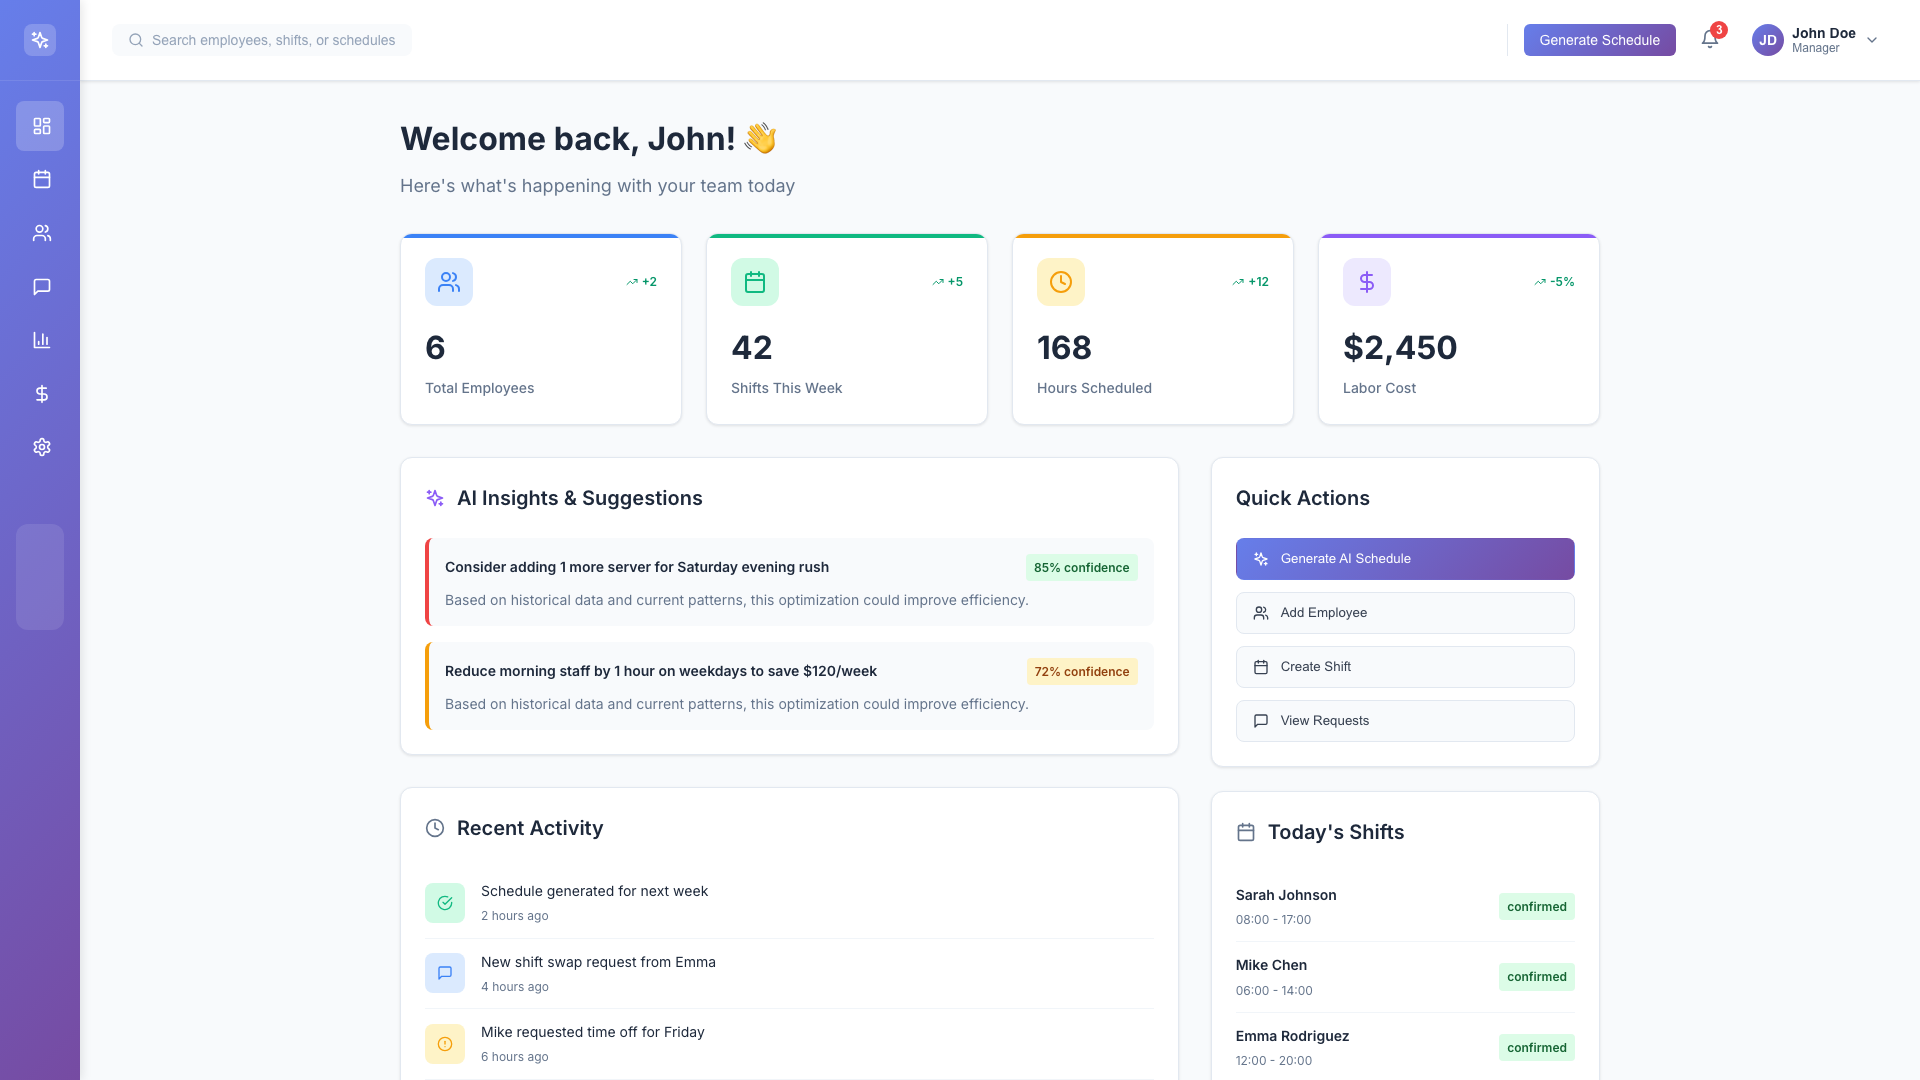Viewport: 1920px width, 1080px height.
Task: Select the Dashboard grid icon
Action: 41,126
